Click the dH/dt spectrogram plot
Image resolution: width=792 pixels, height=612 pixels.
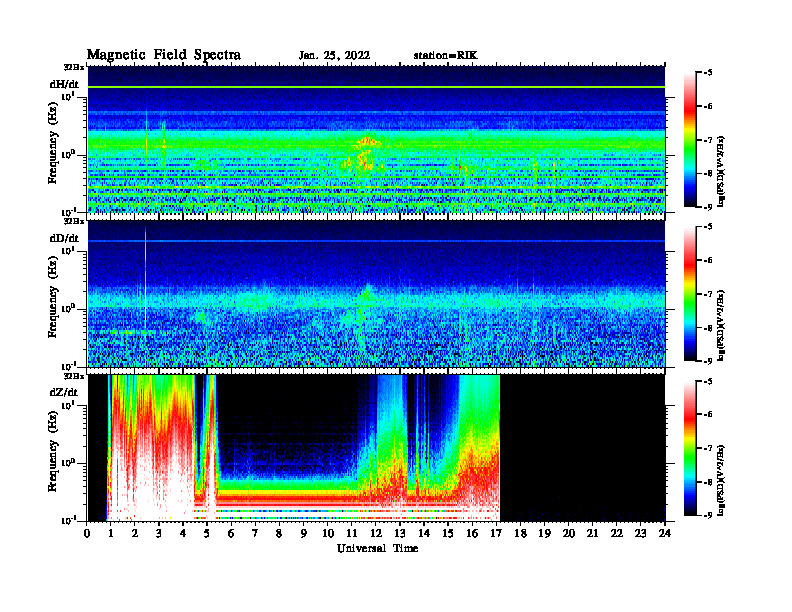click(x=376, y=139)
